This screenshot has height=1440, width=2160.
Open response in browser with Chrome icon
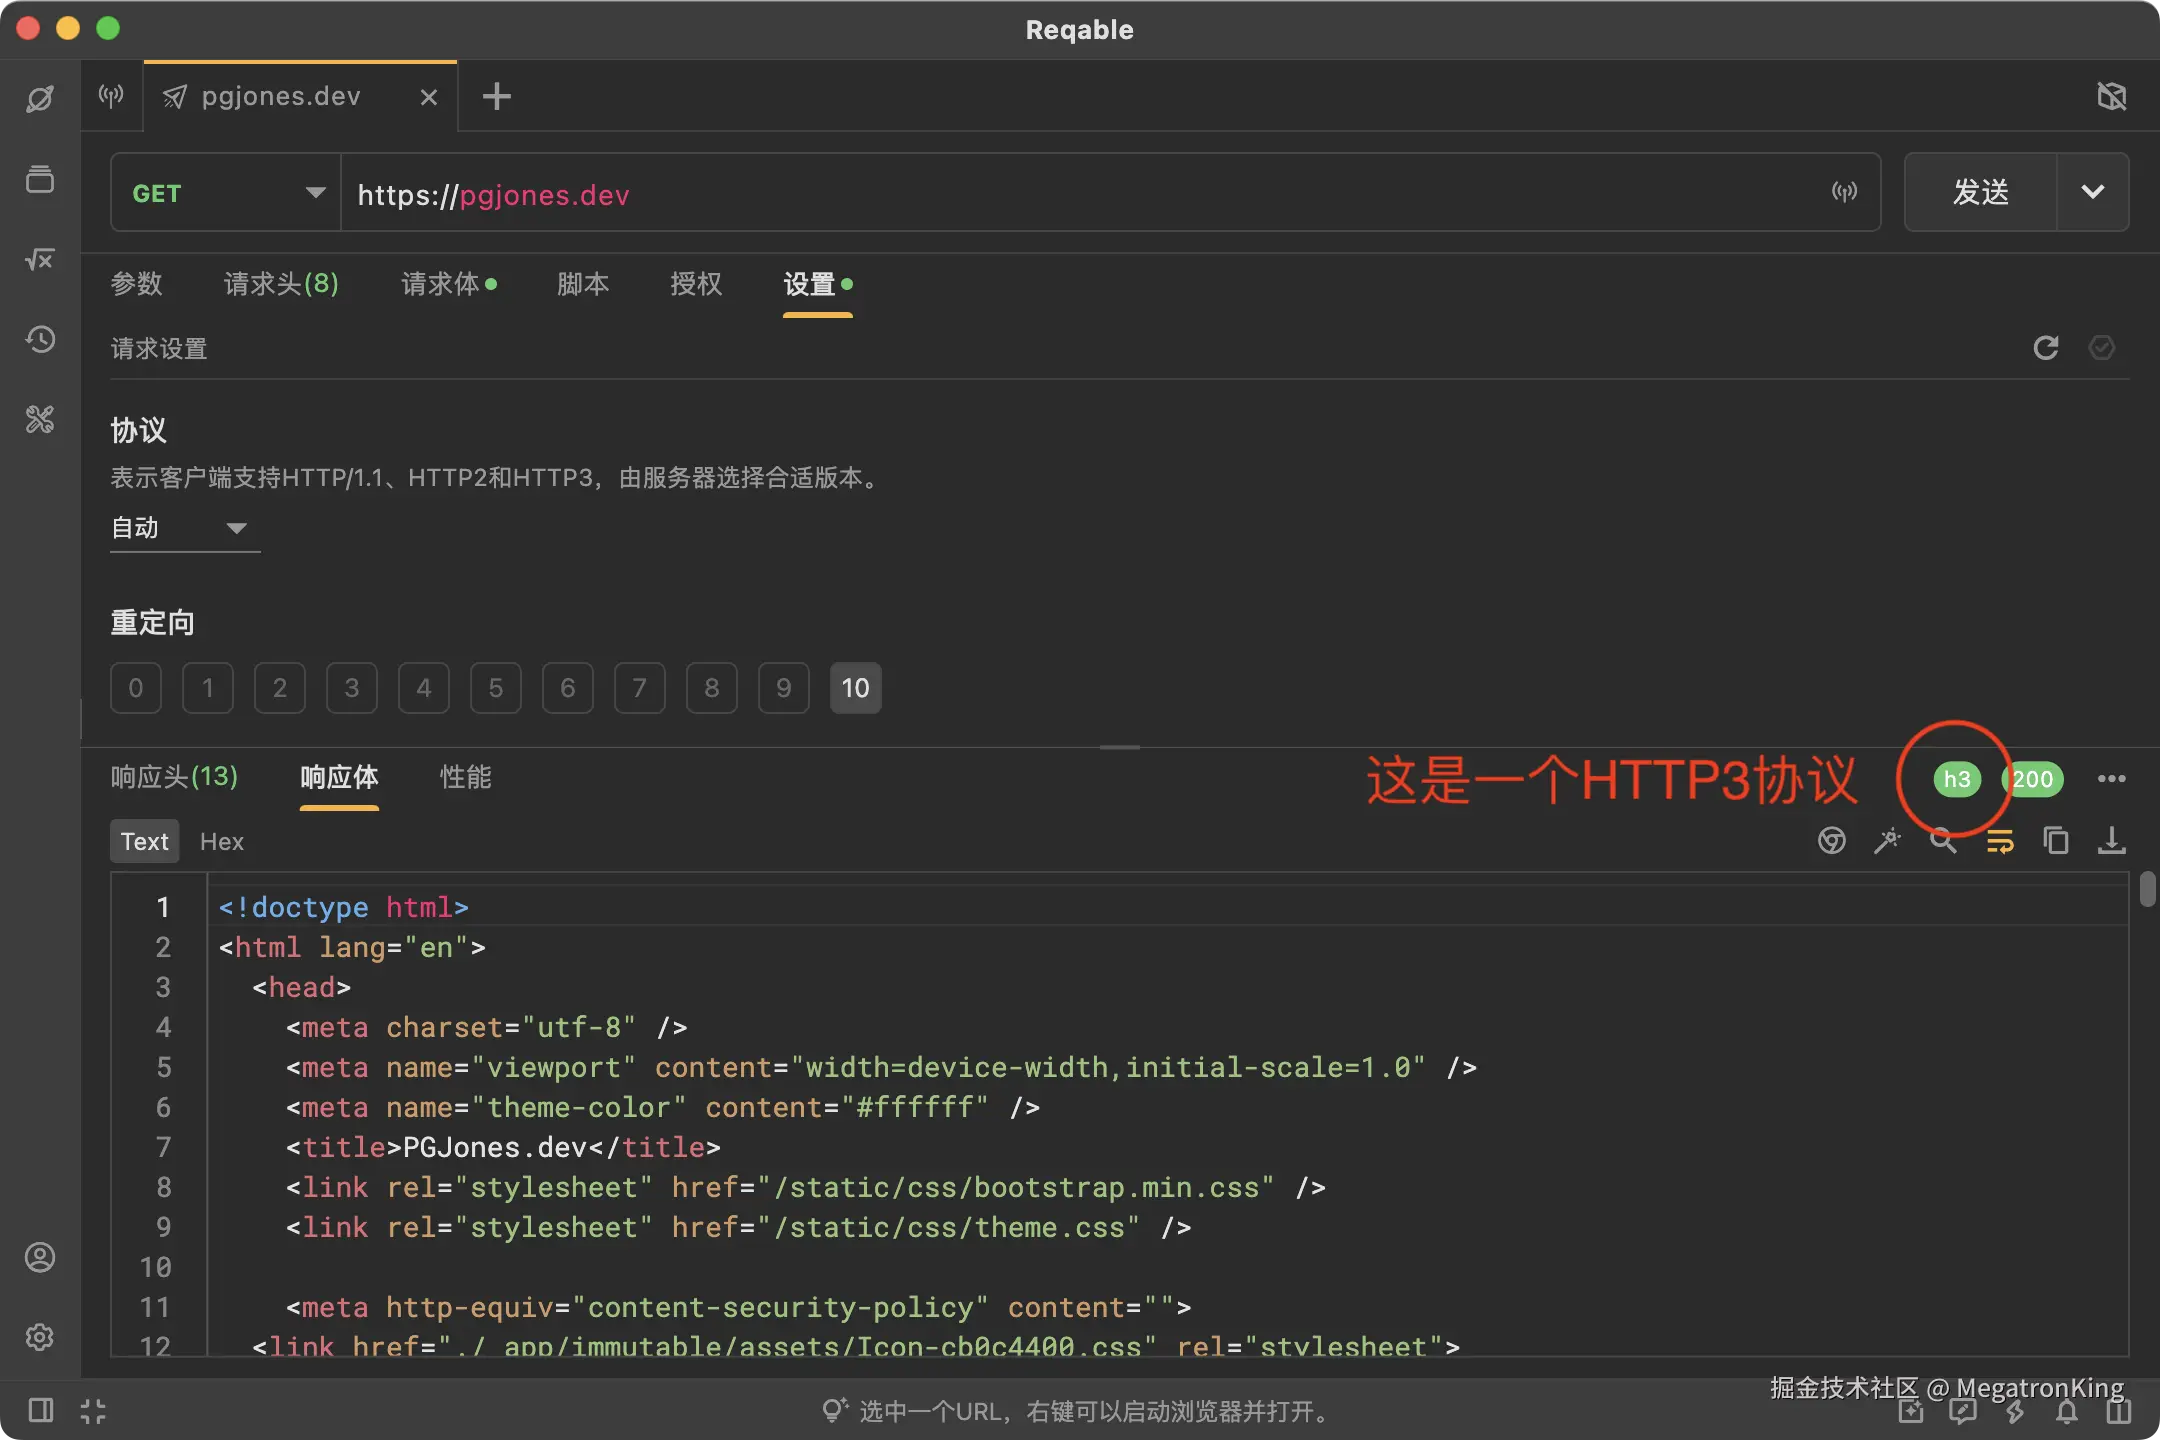(1831, 841)
